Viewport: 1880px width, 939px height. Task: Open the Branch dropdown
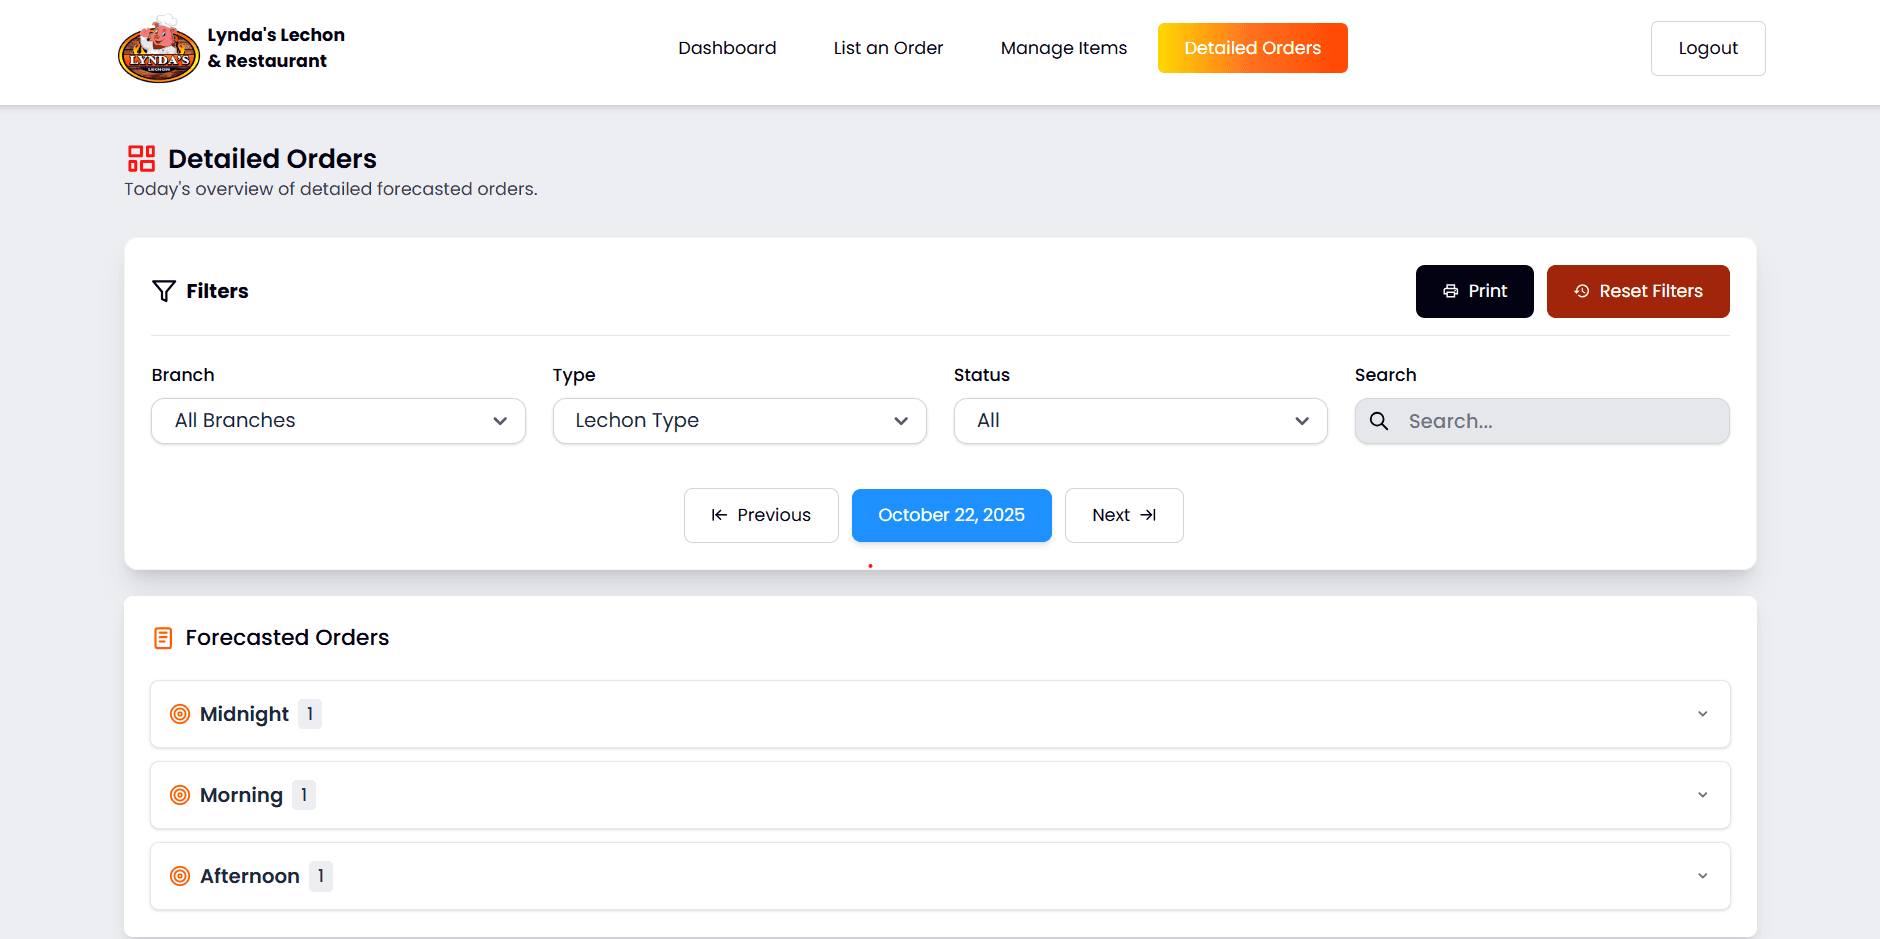pos(338,421)
